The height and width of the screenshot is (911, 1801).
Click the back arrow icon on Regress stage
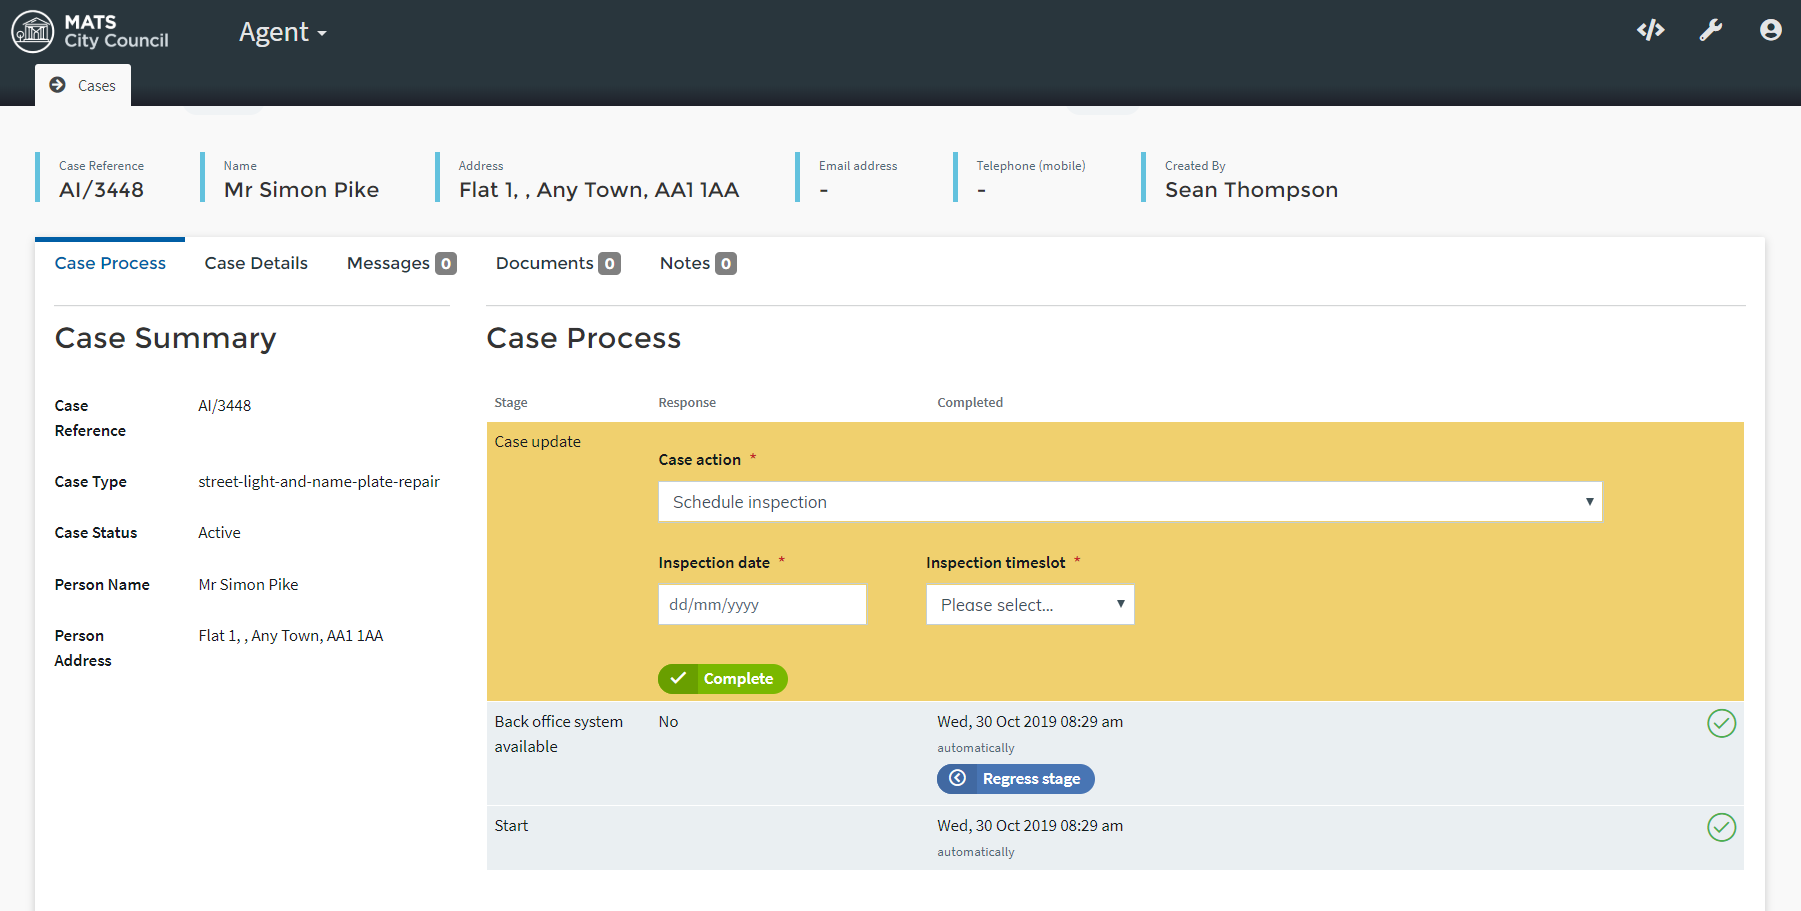click(x=957, y=778)
